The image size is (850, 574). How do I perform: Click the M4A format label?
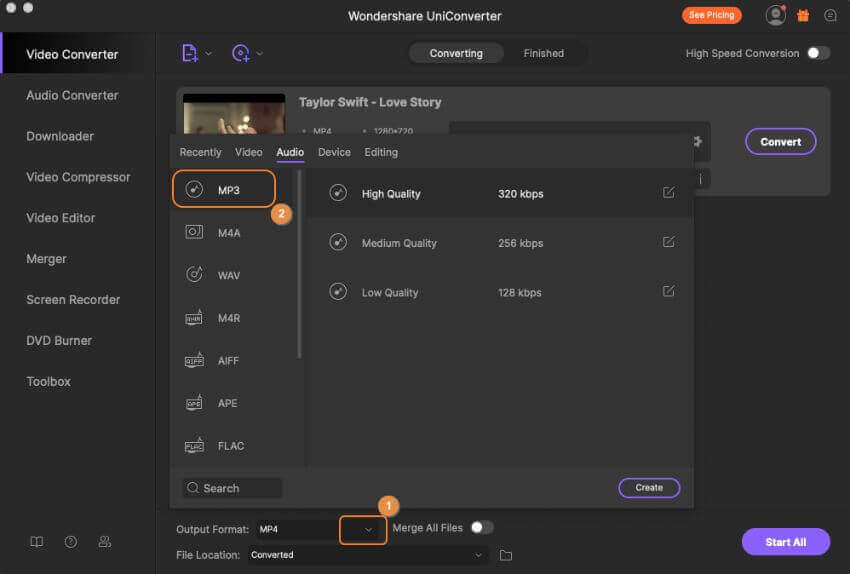[229, 233]
